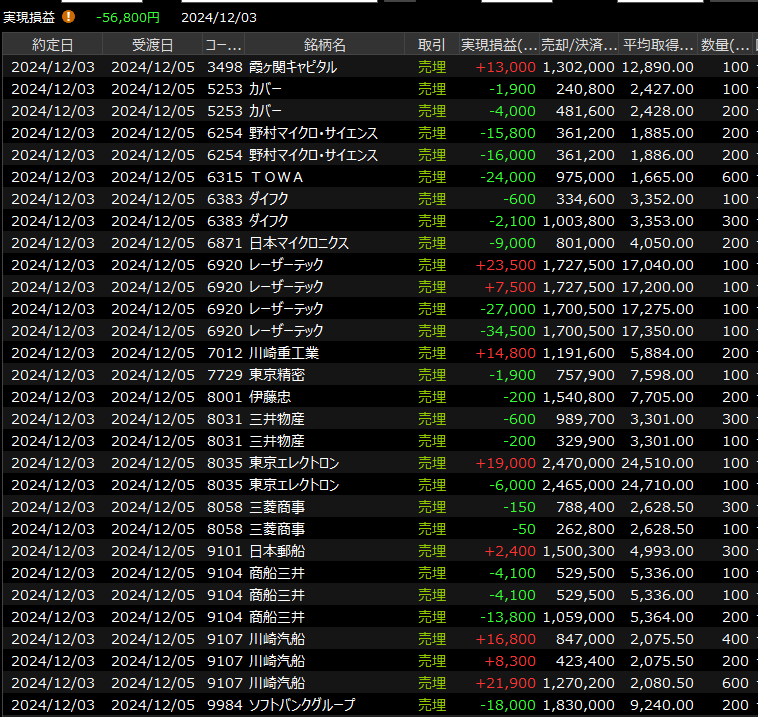
Task: Select the 川崎重工業 row
Action: 285,353
